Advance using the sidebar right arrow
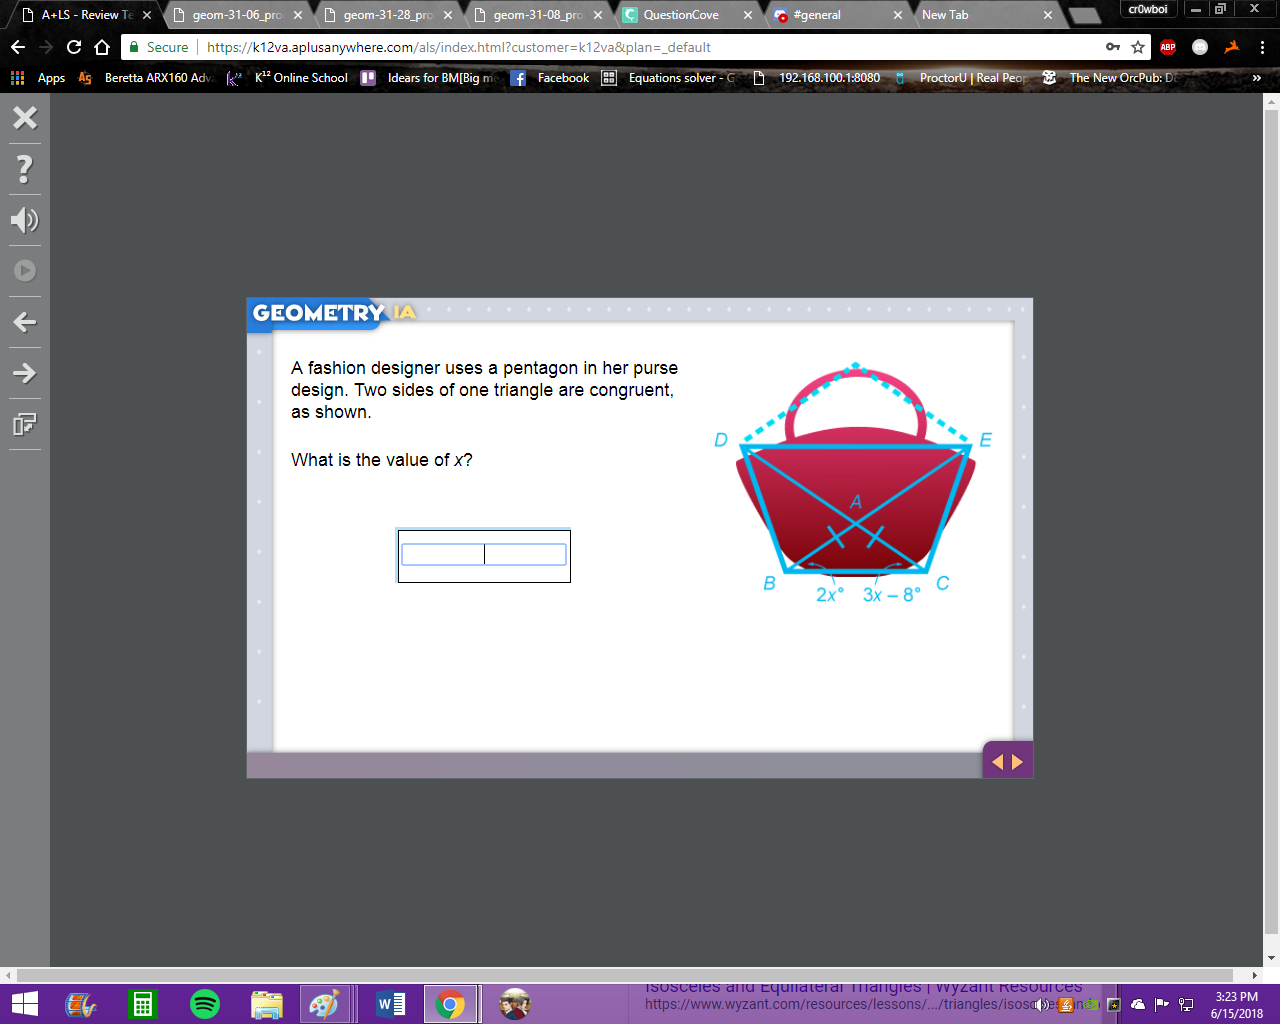 click(x=25, y=373)
